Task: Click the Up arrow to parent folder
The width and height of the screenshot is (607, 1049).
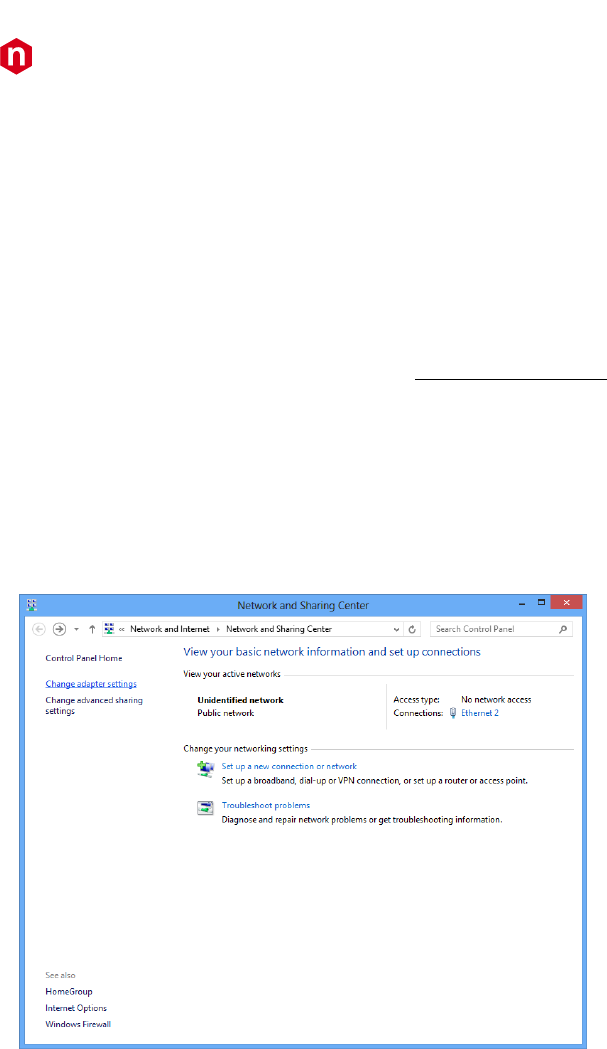Action: click(92, 629)
